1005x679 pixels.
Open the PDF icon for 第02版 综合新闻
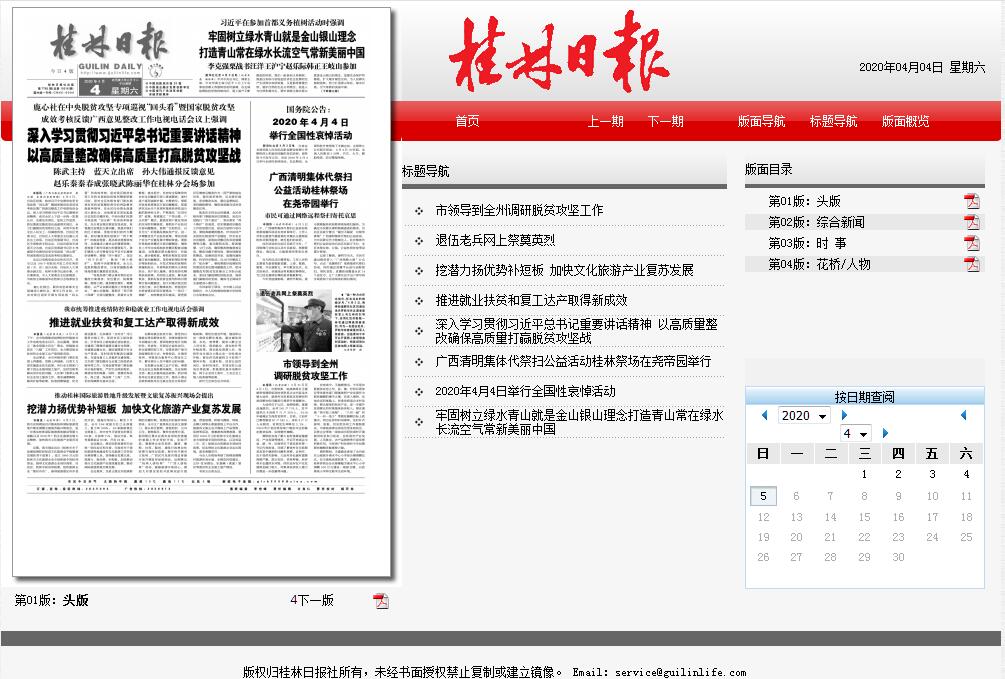[x=971, y=222]
